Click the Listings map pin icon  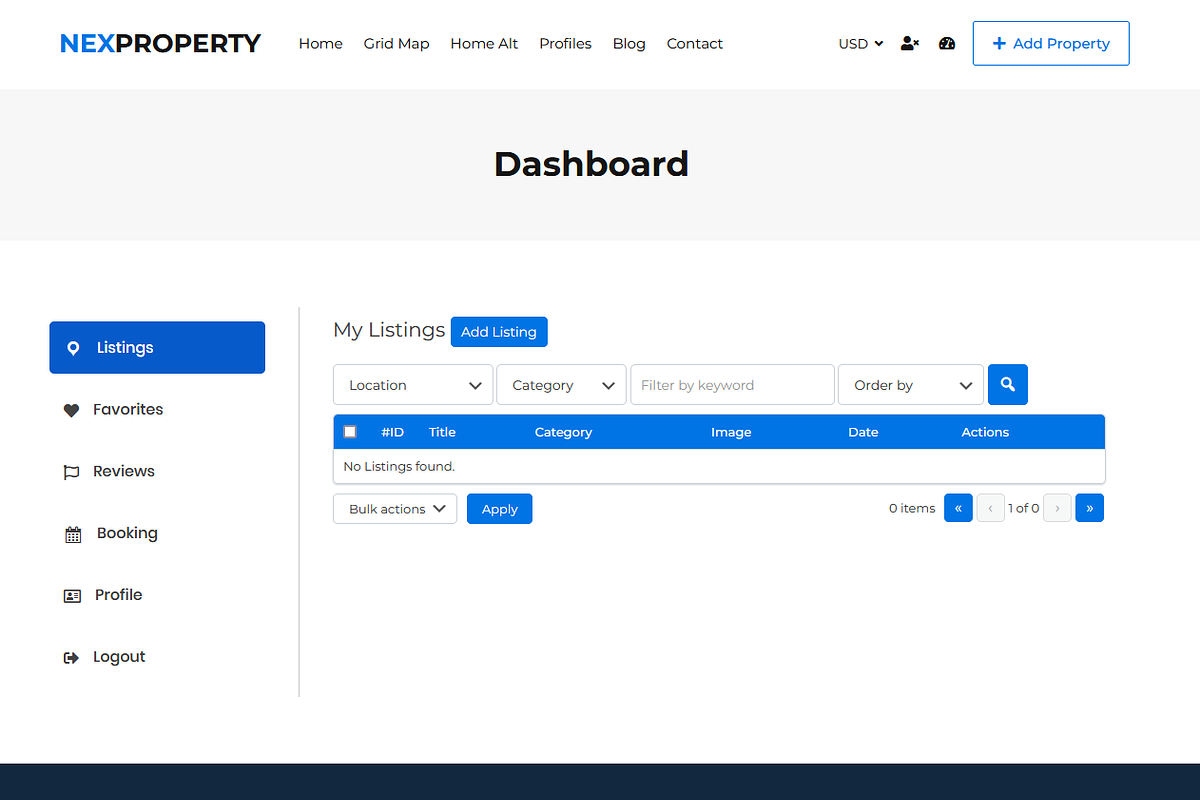click(73, 348)
